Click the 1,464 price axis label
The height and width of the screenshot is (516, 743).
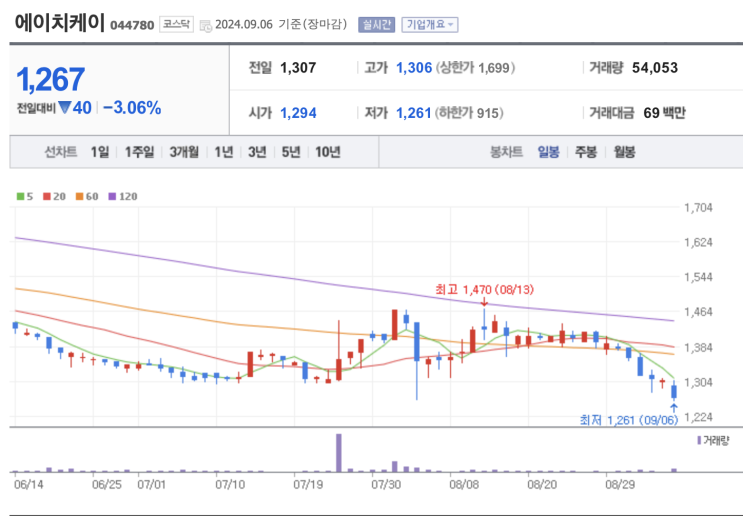[698, 312]
